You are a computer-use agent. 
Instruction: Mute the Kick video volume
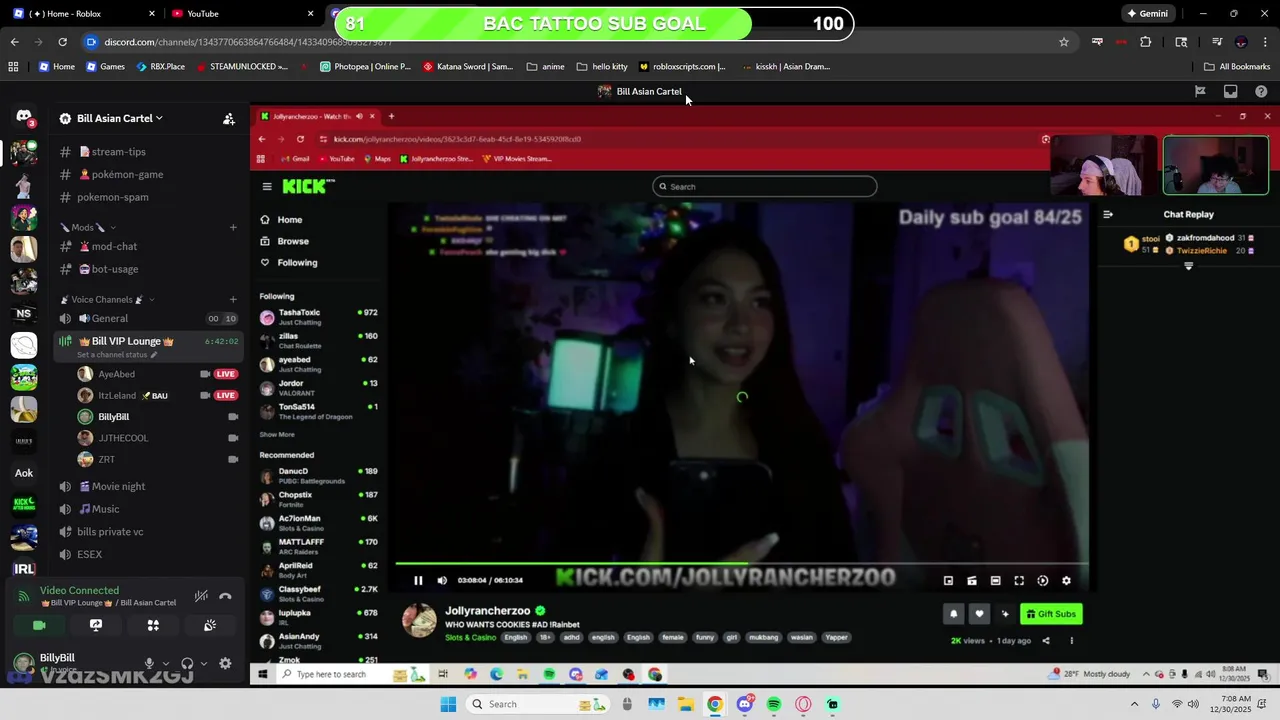click(442, 580)
